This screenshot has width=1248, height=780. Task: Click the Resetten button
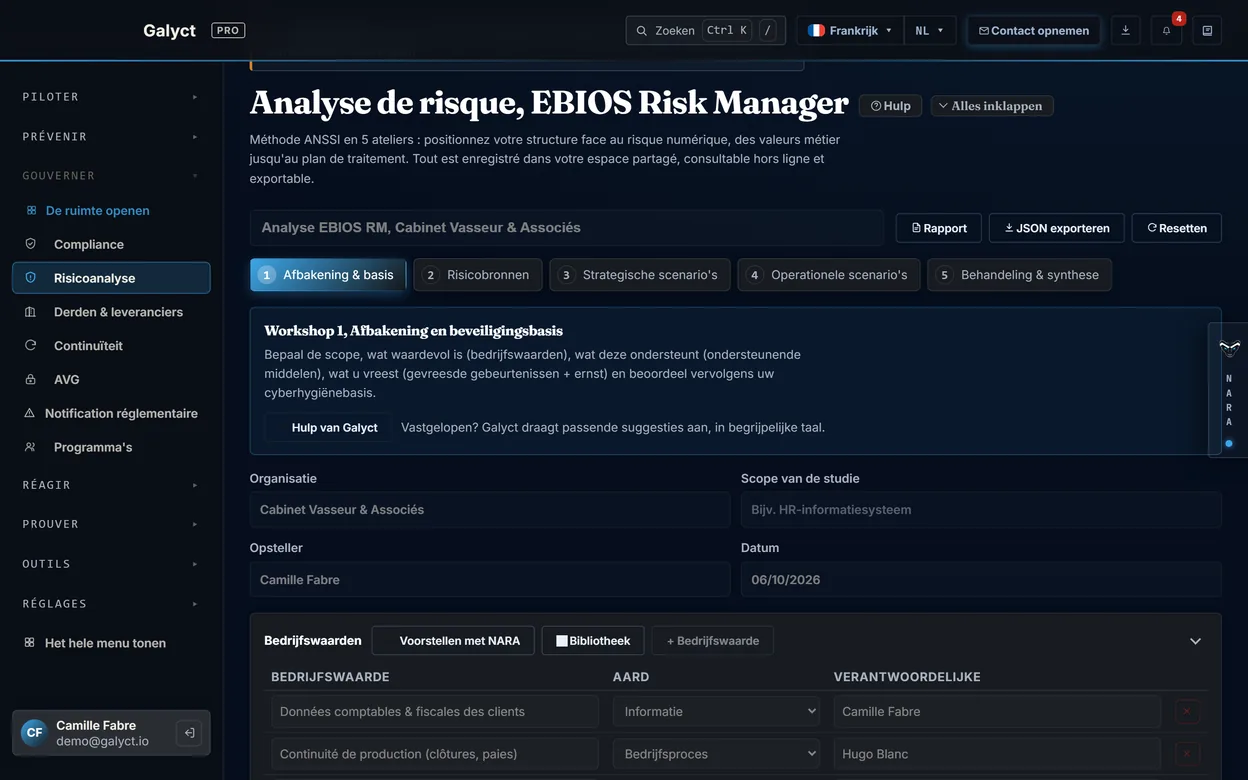(x=1177, y=228)
